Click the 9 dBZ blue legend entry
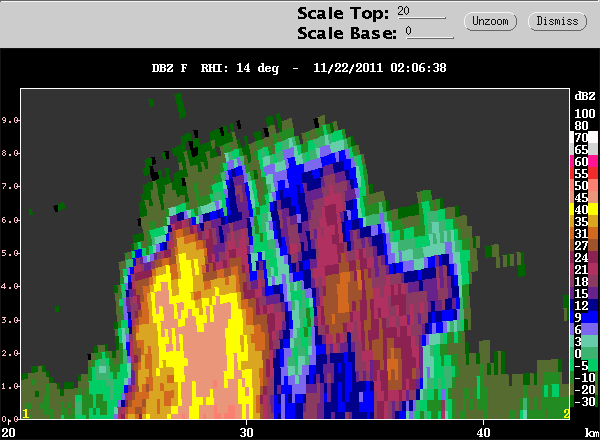Image resolution: width=600 pixels, height=440 pixels. click(584, 317)
